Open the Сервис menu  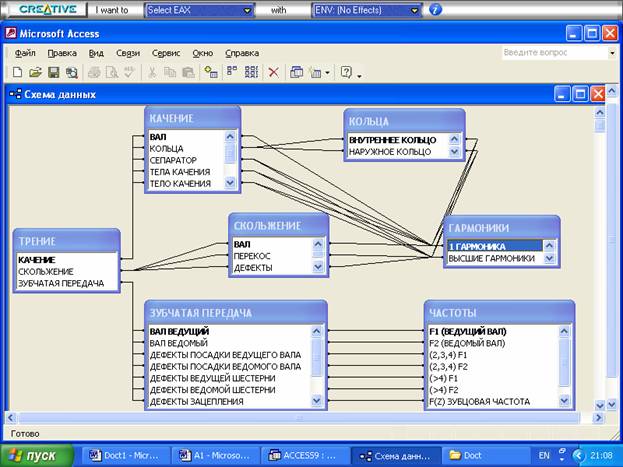click(x=166, y=53)
